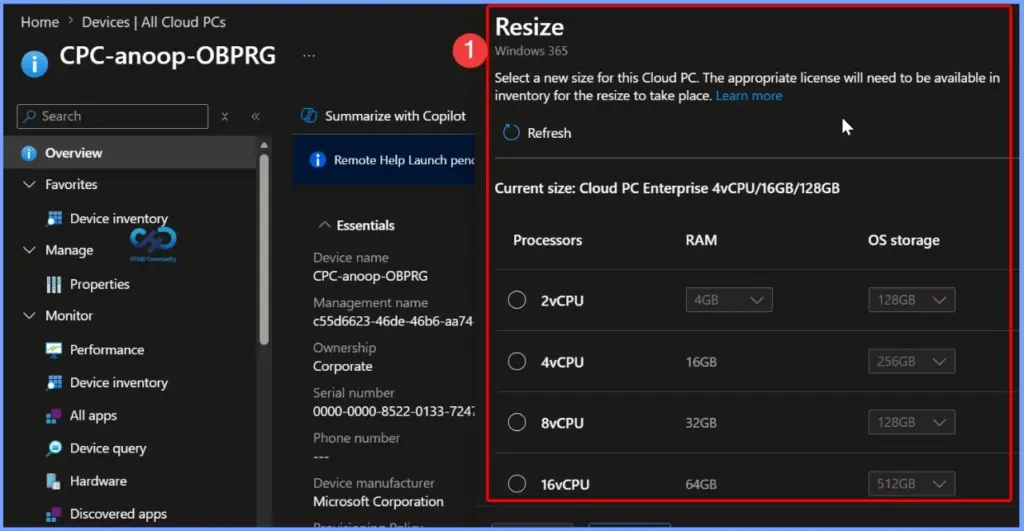This screenshot has height=531, width=1024.
Task: Click the Performance chart icon
Action: [x=54, y=349]
